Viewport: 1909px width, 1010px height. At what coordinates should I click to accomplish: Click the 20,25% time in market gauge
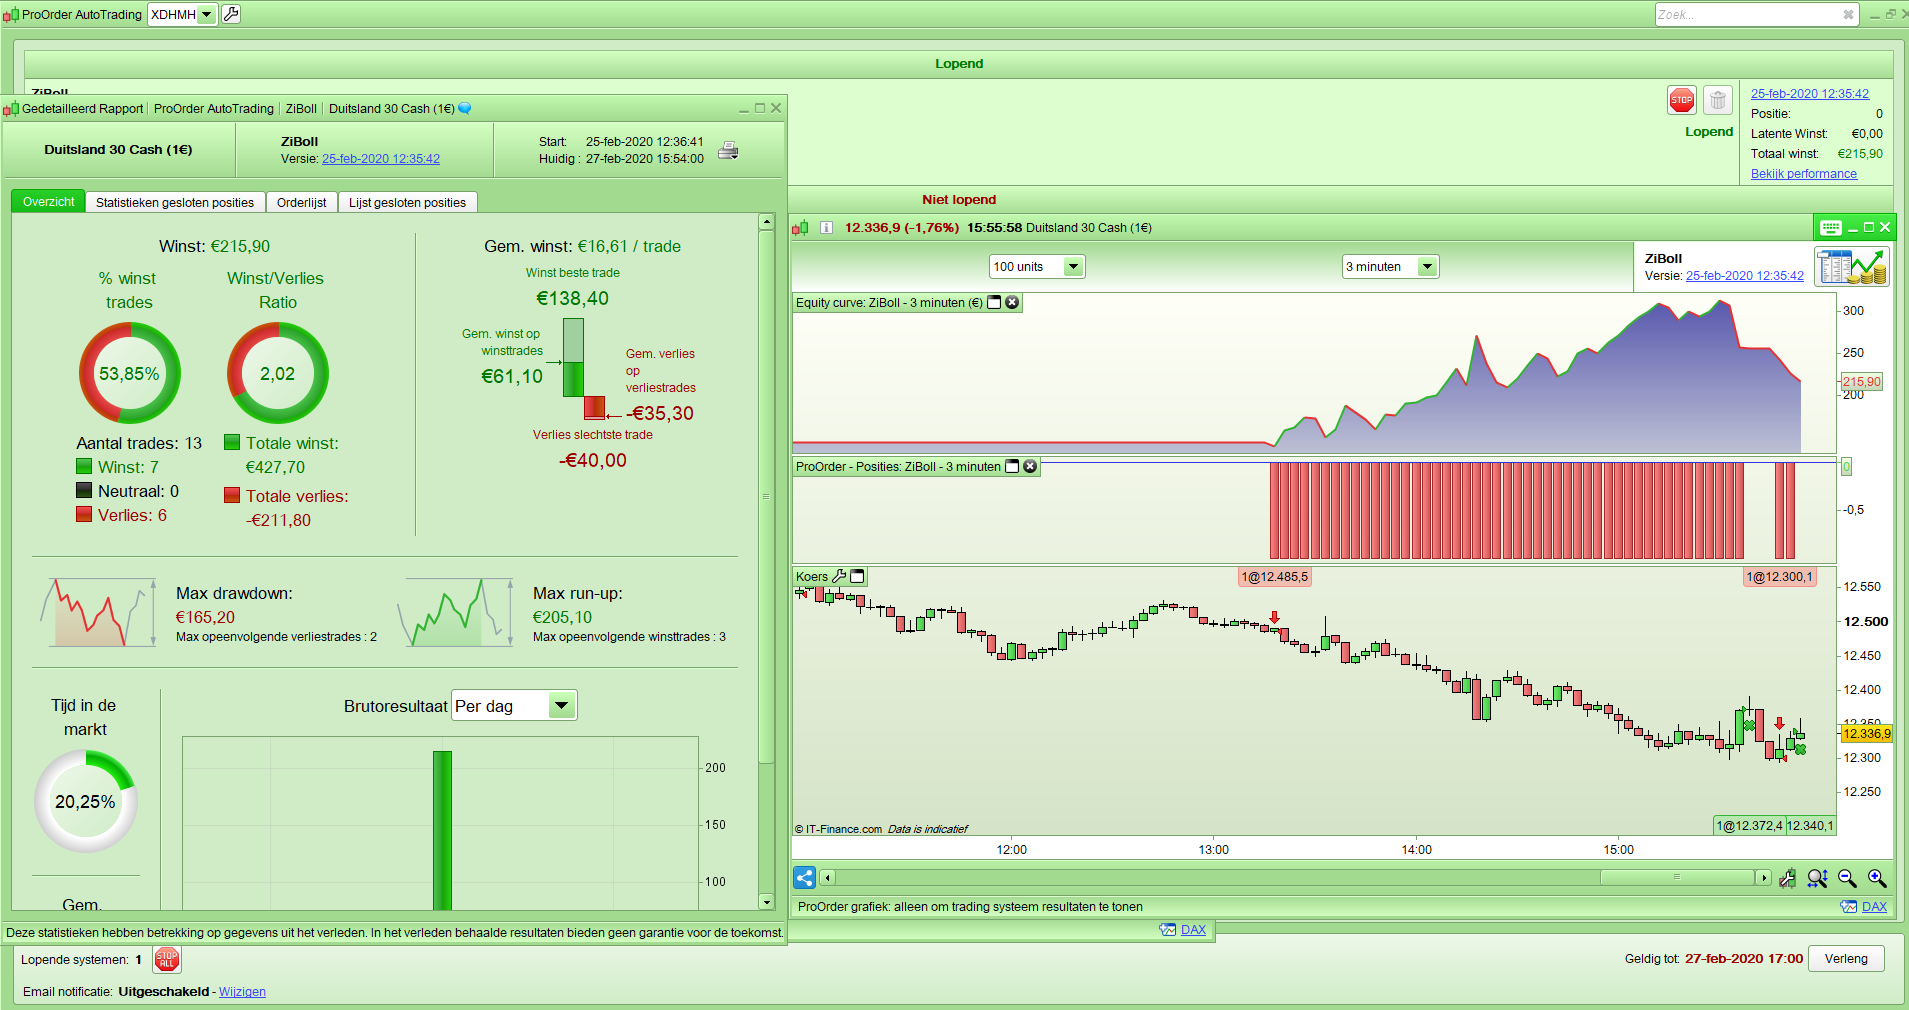click(86, 801)
